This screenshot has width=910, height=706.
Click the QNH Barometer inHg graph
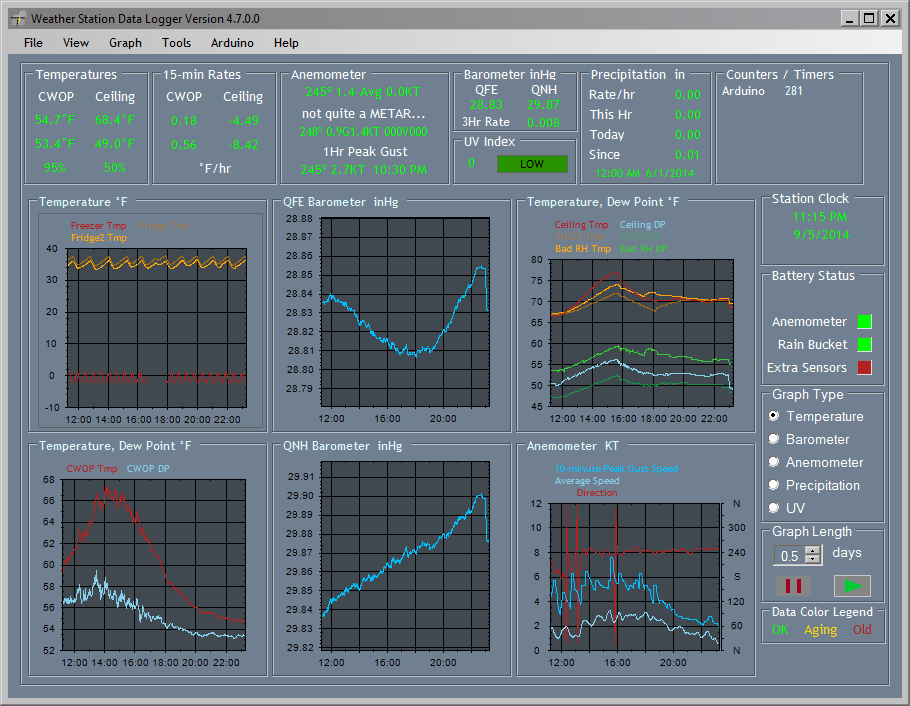(403, 563)
